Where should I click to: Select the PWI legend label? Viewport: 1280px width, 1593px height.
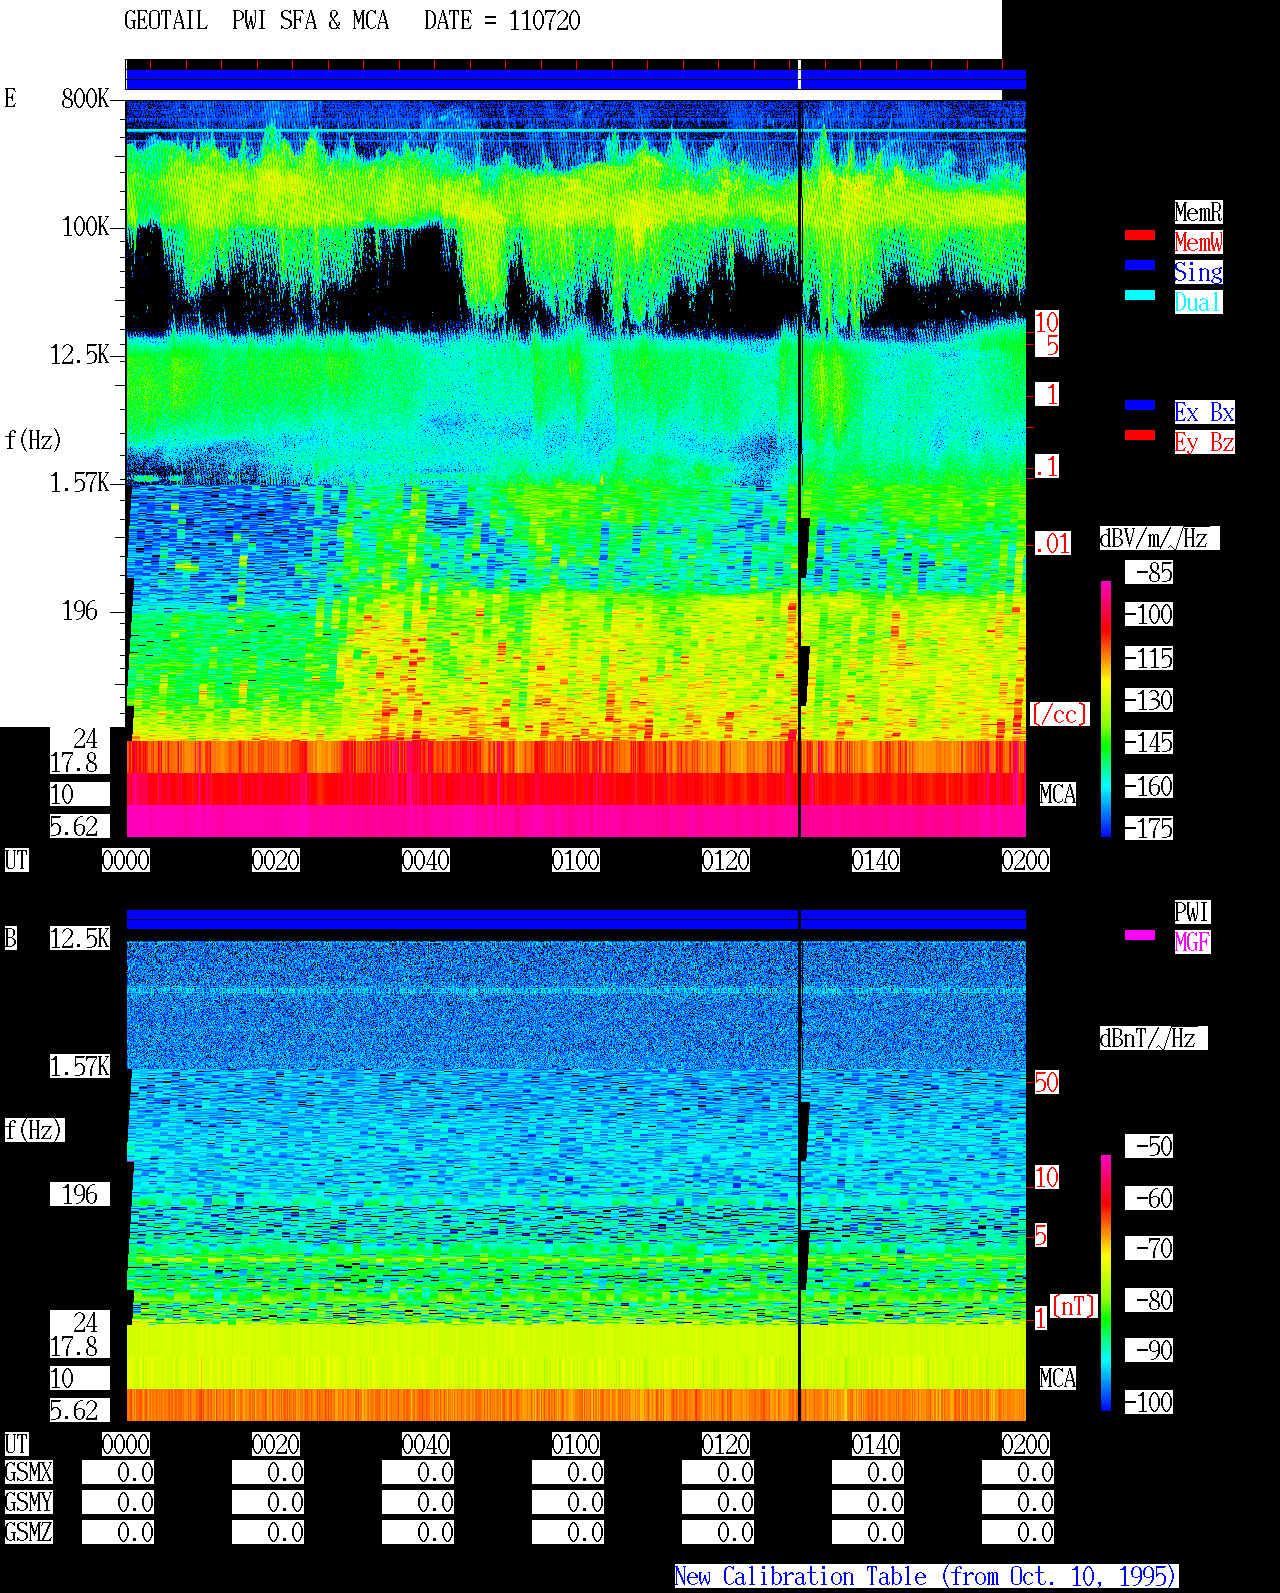[x=1192, y=912]
